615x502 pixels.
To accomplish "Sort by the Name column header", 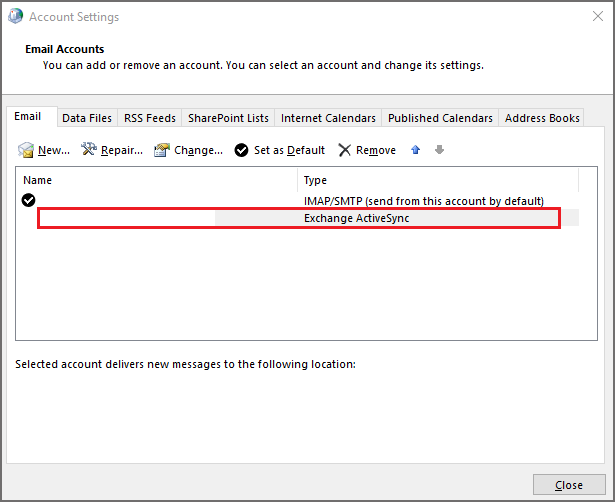I will [x=156, y=180].
